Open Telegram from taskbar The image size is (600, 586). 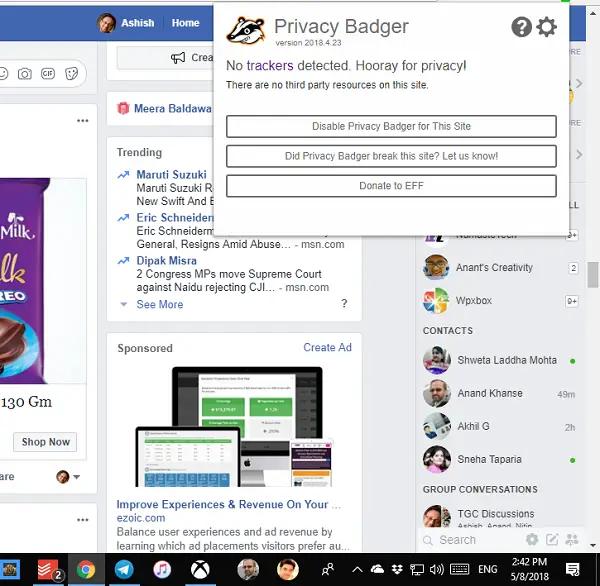pos(124,570)
